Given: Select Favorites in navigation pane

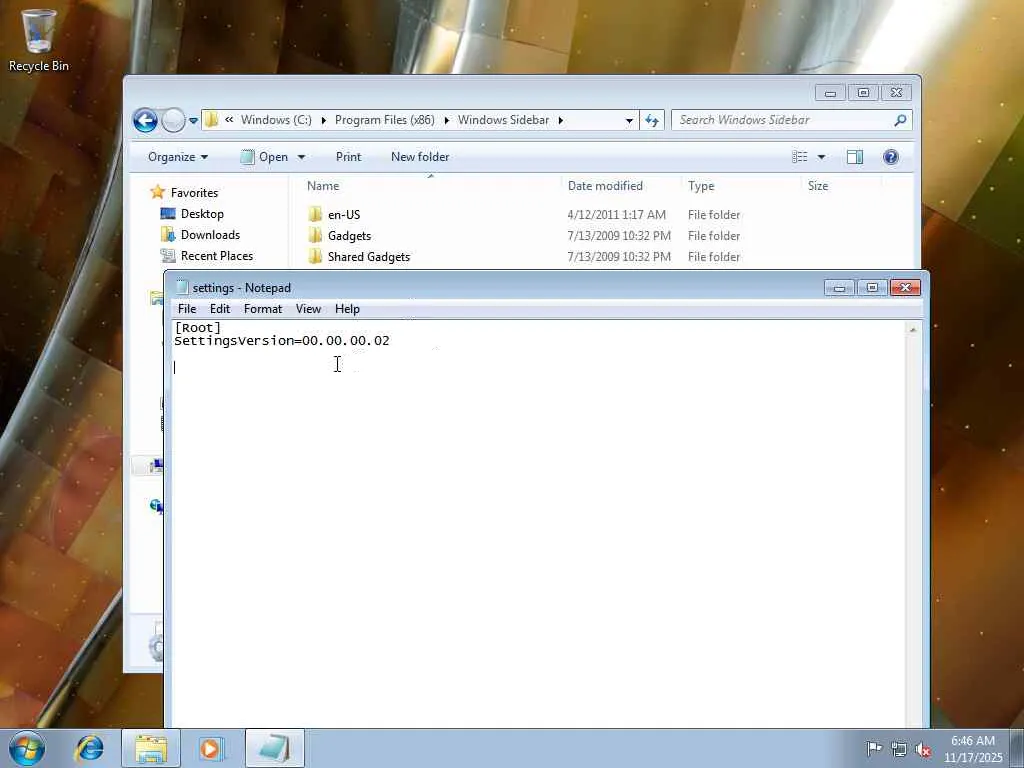Looking at the screenshot, I should (x=194, y=193).
